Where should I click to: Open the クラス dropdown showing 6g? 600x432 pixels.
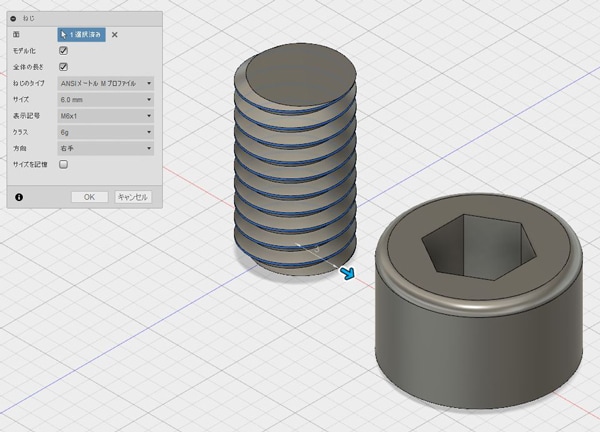click(x=106, y=132)
